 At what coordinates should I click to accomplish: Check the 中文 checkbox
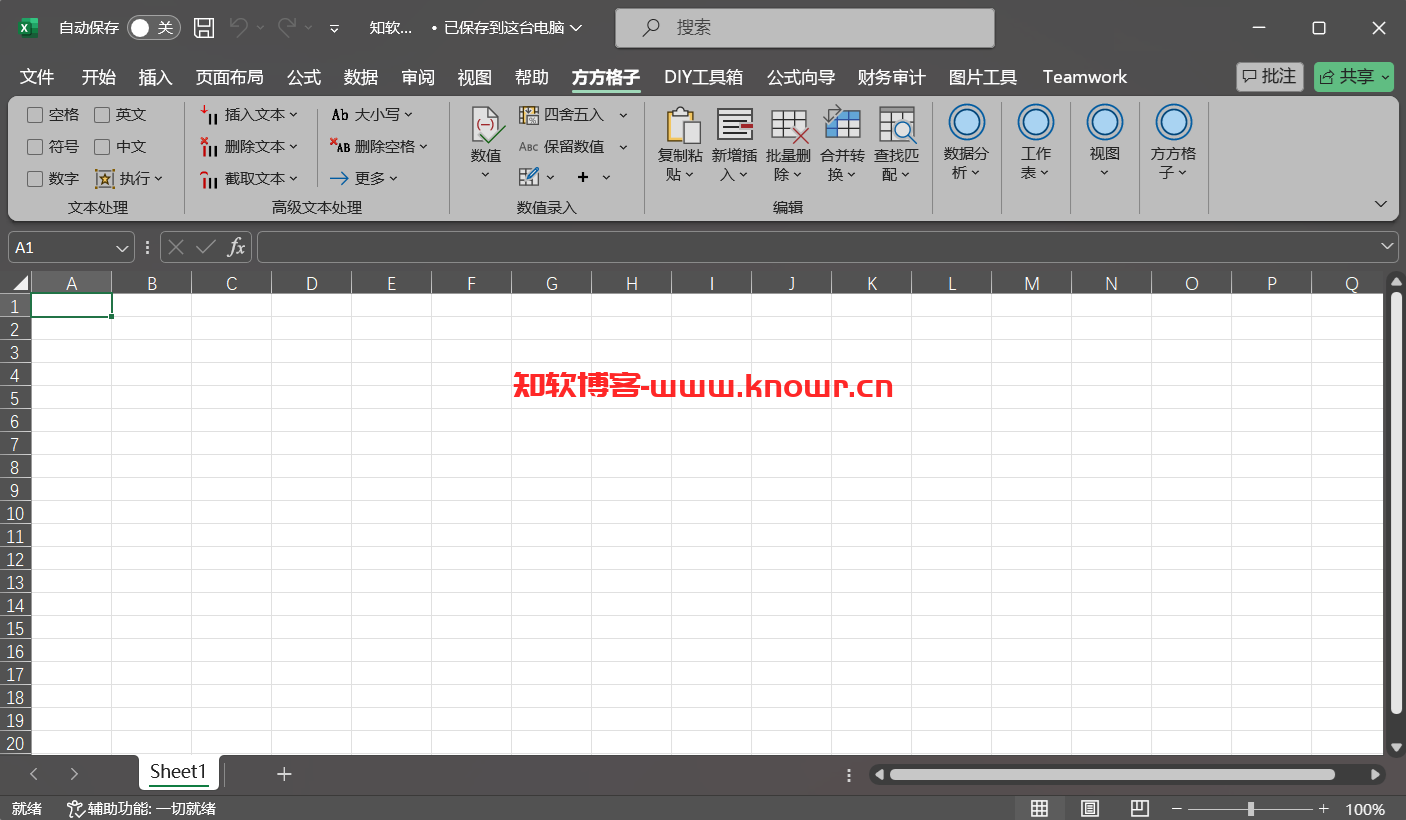pyautogui.click(x=102, y=147)
